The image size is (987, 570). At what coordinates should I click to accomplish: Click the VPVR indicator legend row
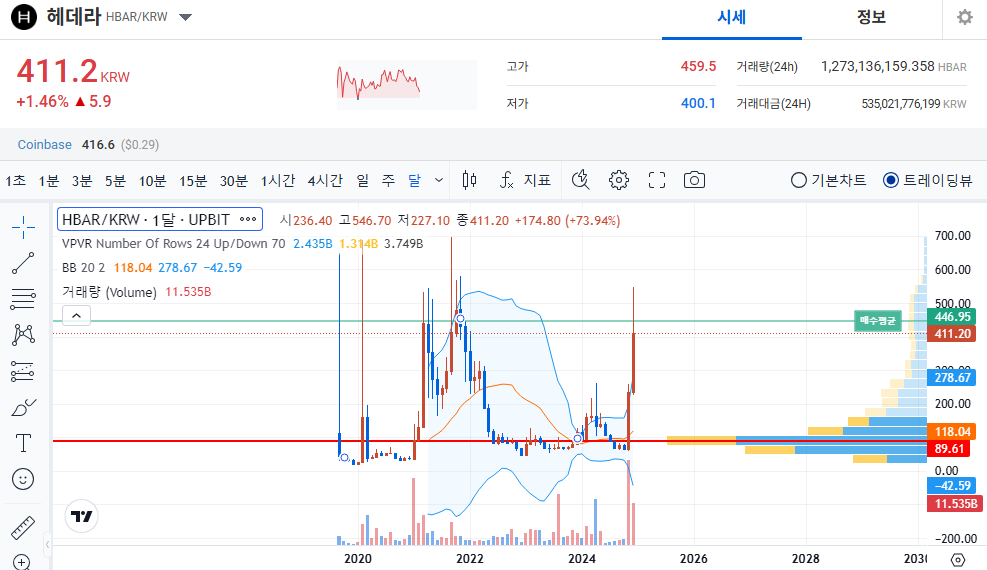coord(242,243)
